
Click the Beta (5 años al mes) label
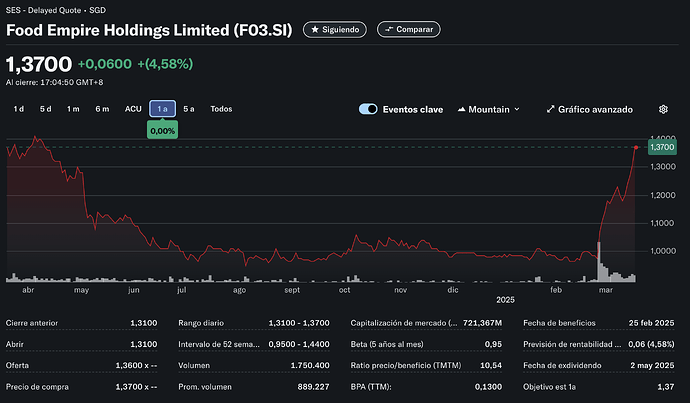pos(387,344)
